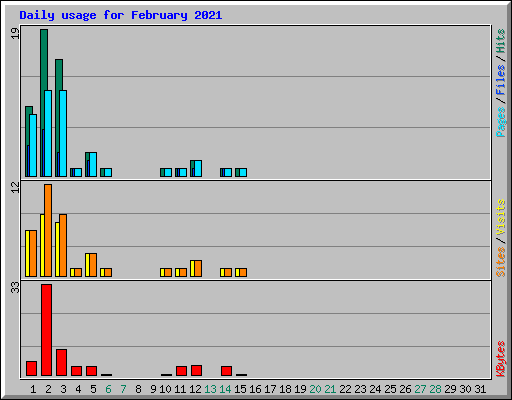Viewport: 512px width, 400px height.
Task: Select the red KBytes bar for day 14
Action: tap(226, 371)
